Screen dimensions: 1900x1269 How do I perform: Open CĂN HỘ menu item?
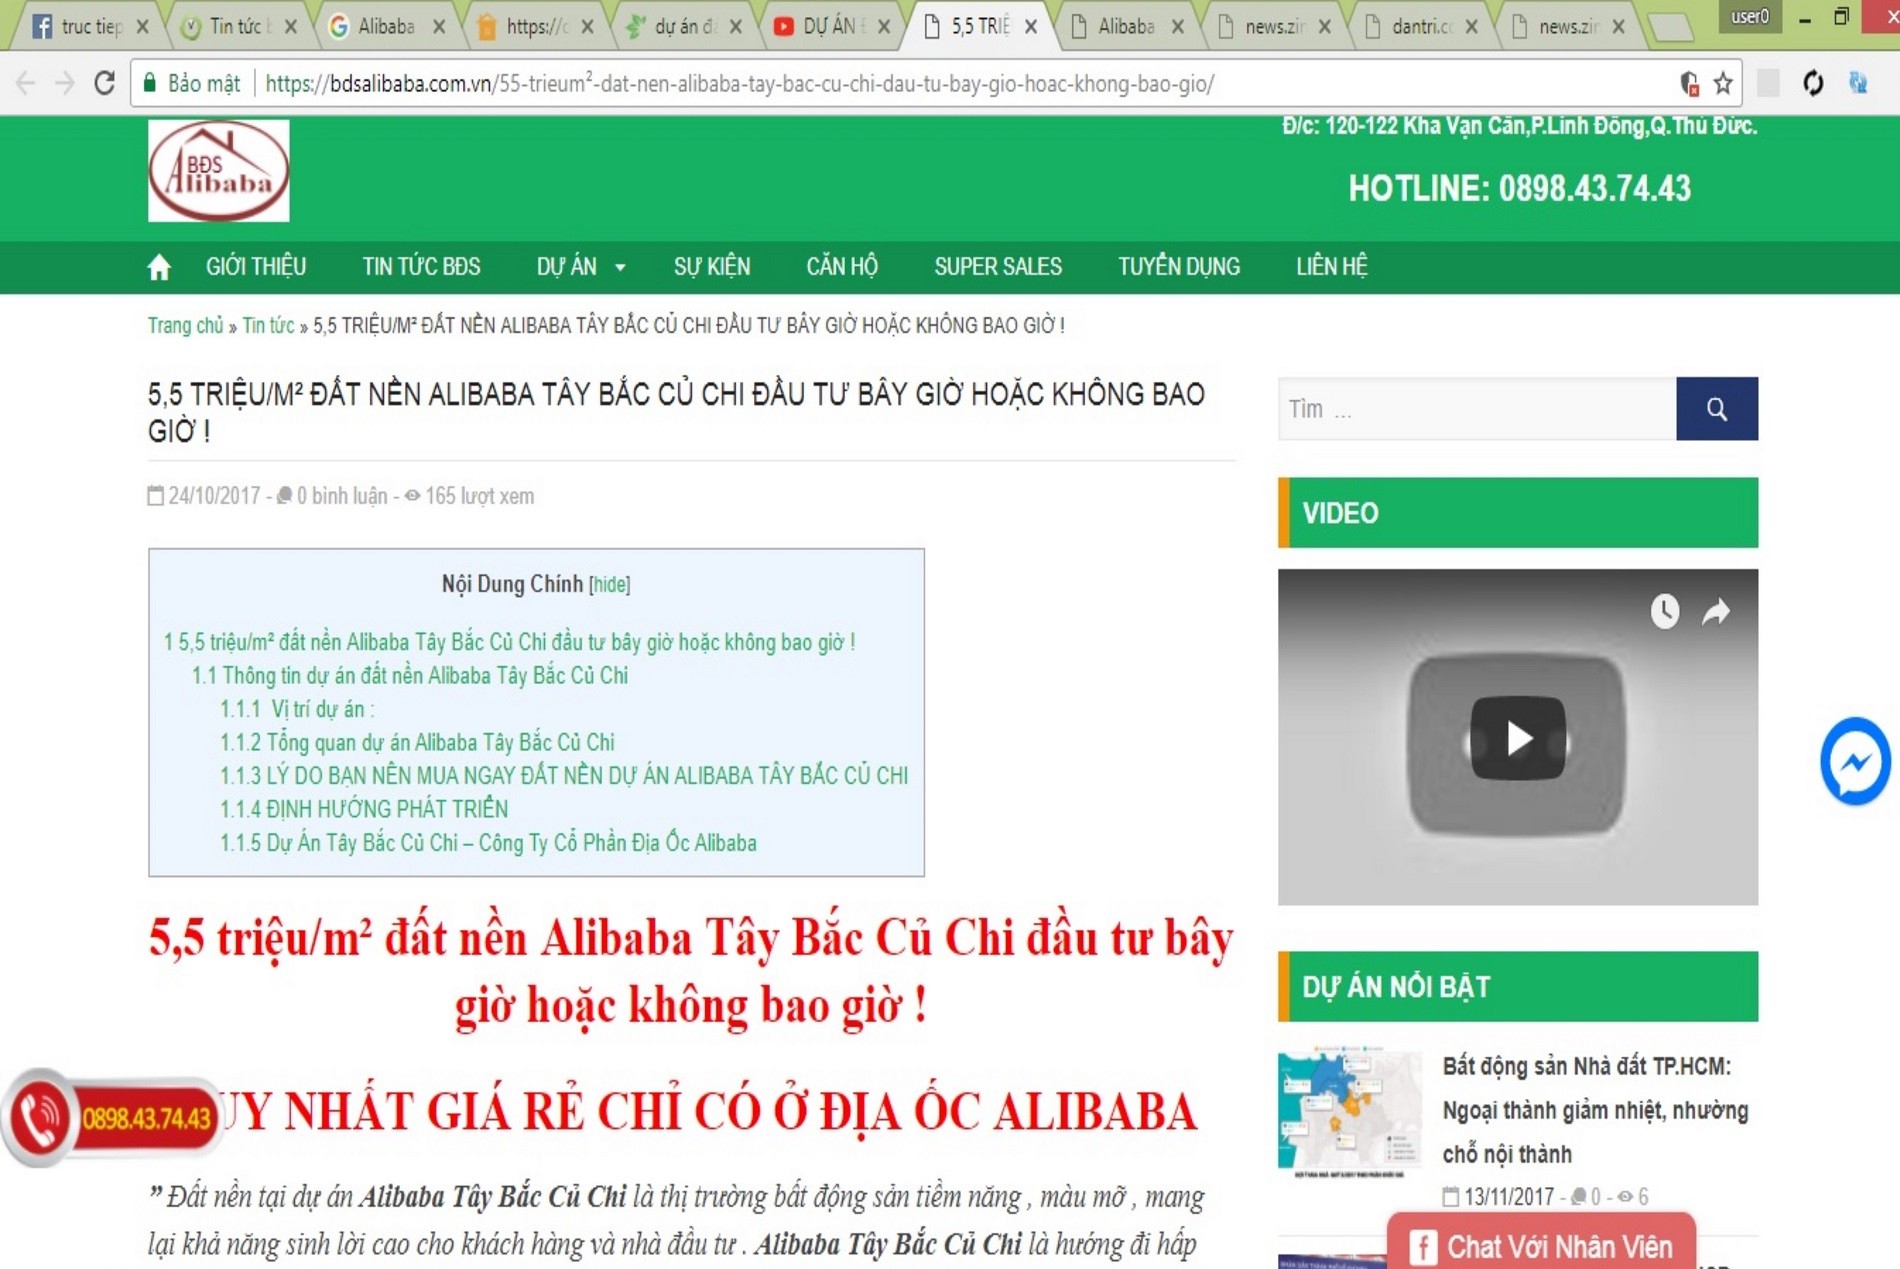[842, 267]
